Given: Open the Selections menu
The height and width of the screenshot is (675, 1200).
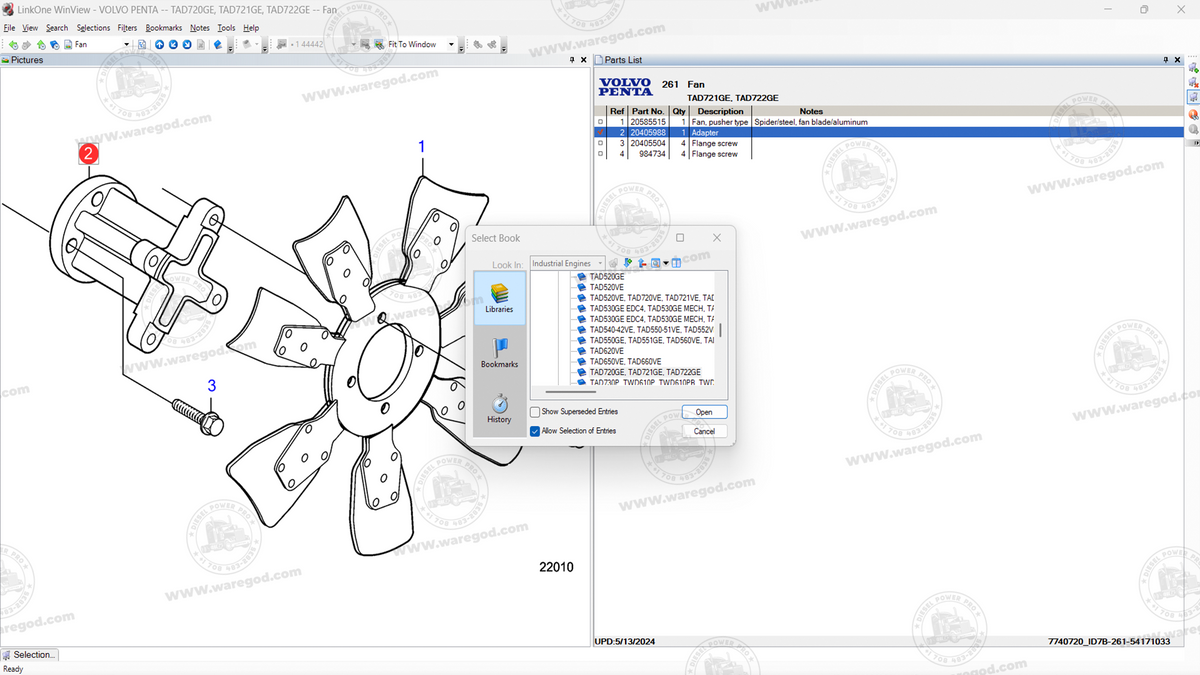Looking at the screenshot, I should (93, 28).
